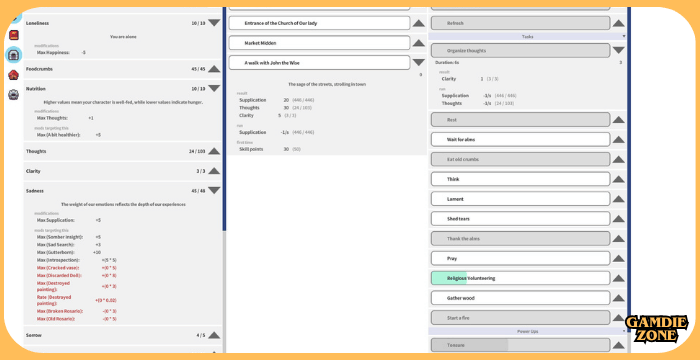Go to Entrance of the Church of Our Lady
This screenshot has width=700, height=360.
(x=319, y=23)
